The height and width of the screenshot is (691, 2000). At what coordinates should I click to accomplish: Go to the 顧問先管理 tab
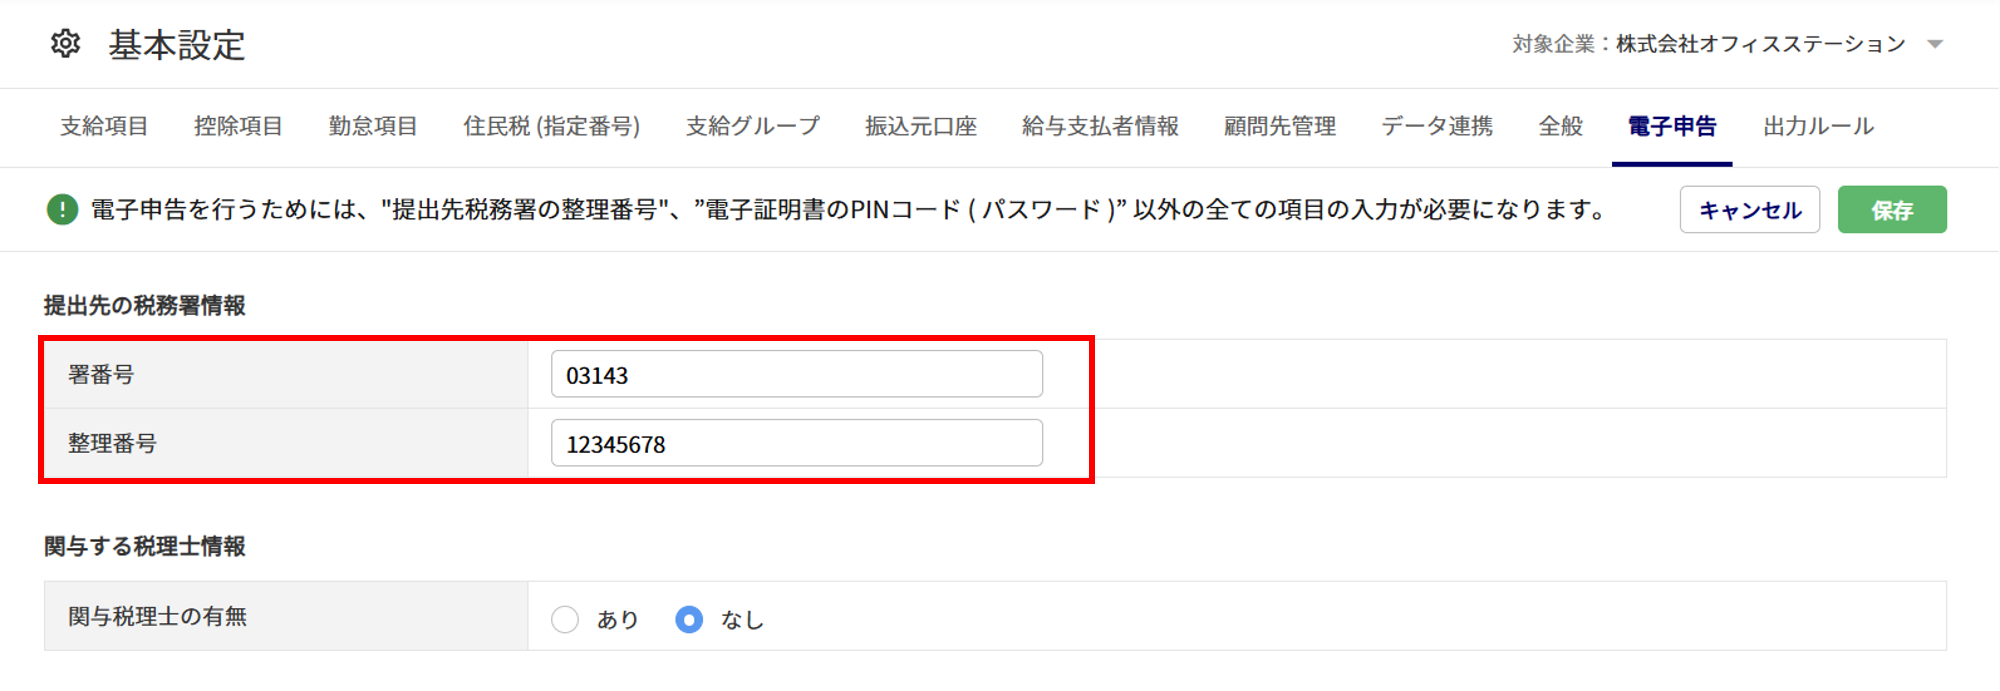point(1280,126)
